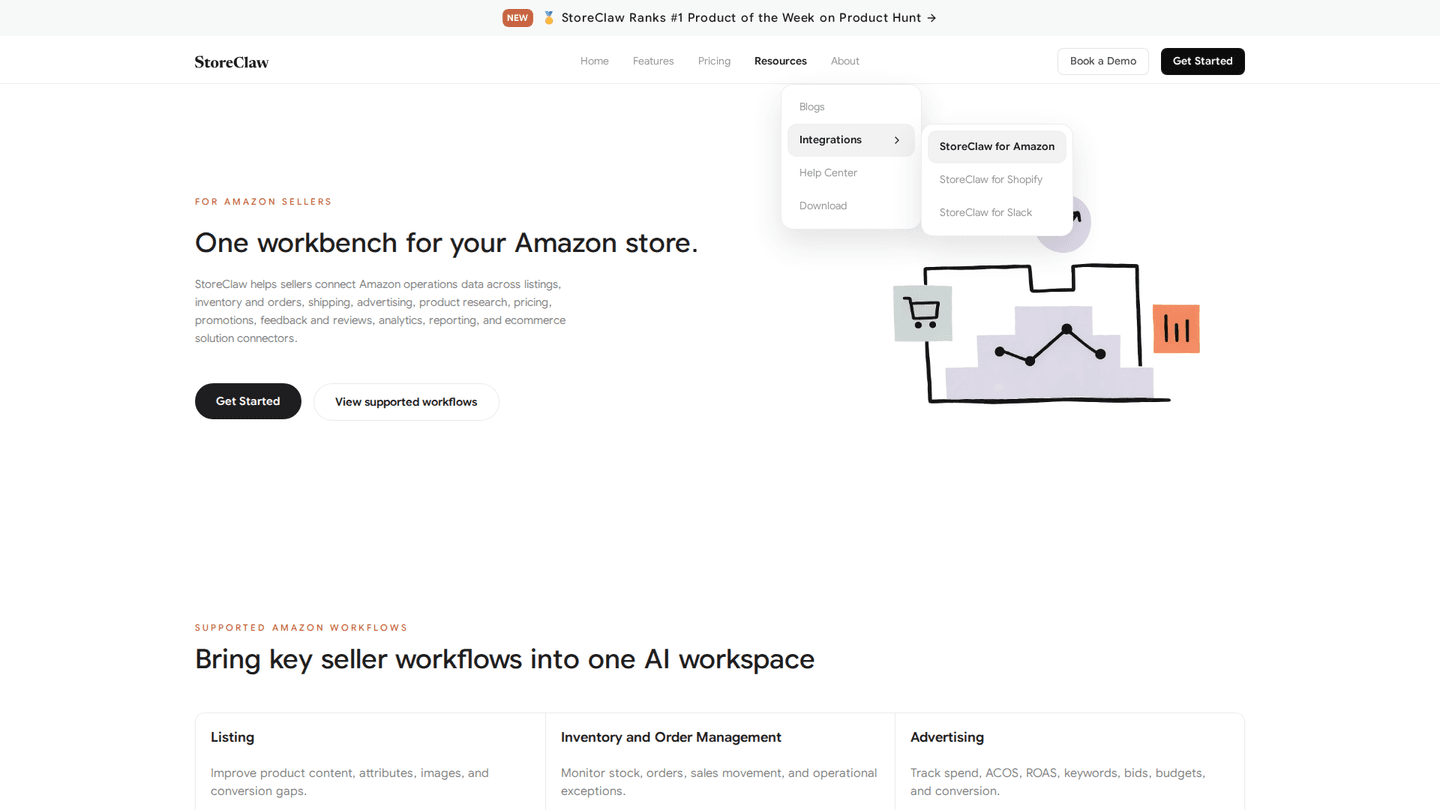Image resolution: width=1440 pixels, height=810 pixels.
Task: Click the orange bar chart icon
Action: (x=1176, y=329)
